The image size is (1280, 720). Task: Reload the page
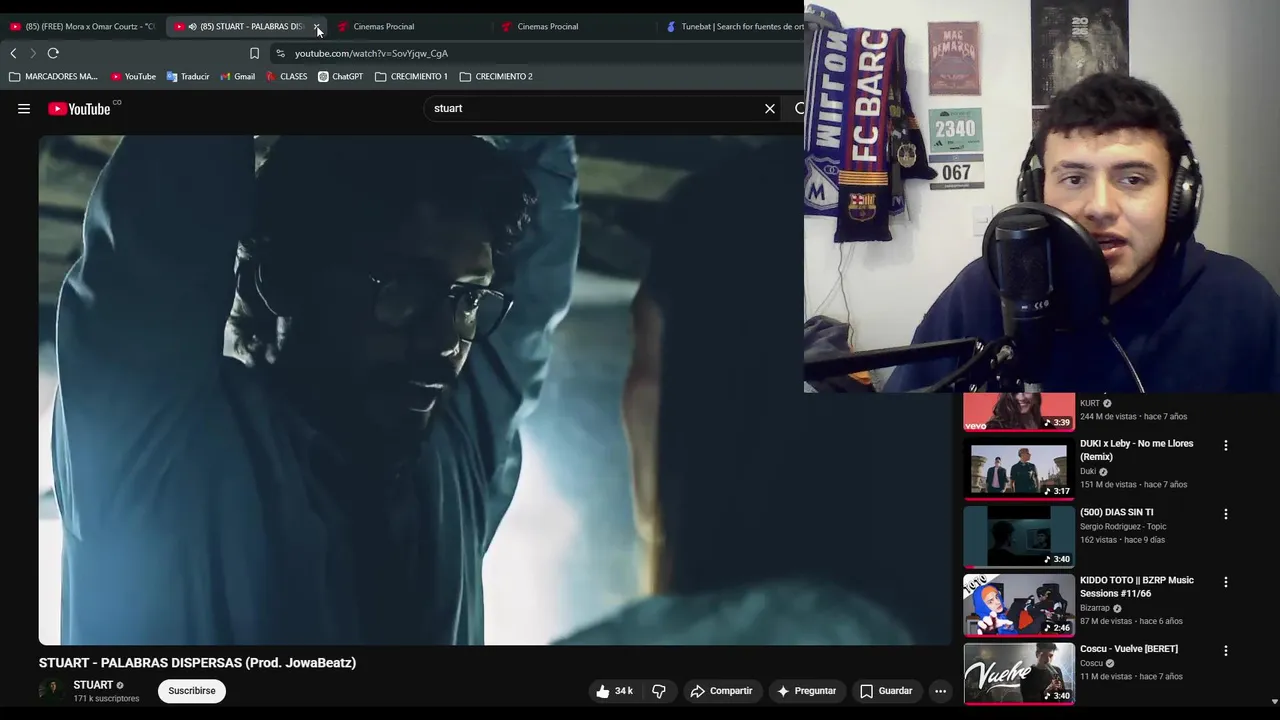[x=53, y=53]
